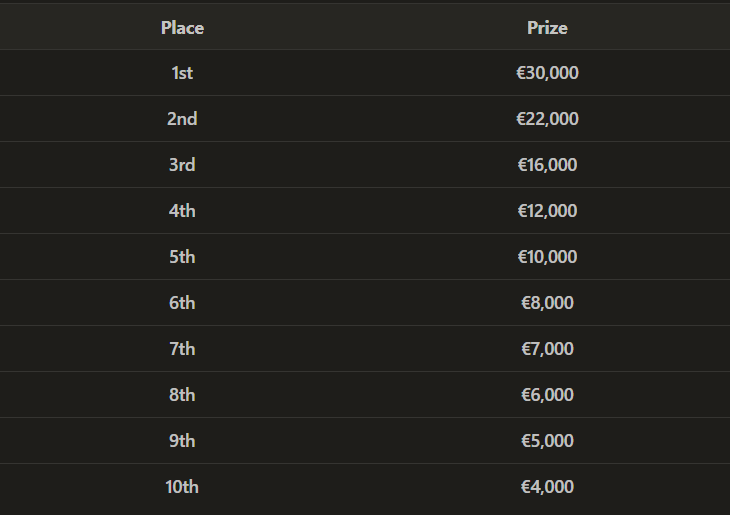Click the Prize column header

pyautogui.click(x=547, y=28)
